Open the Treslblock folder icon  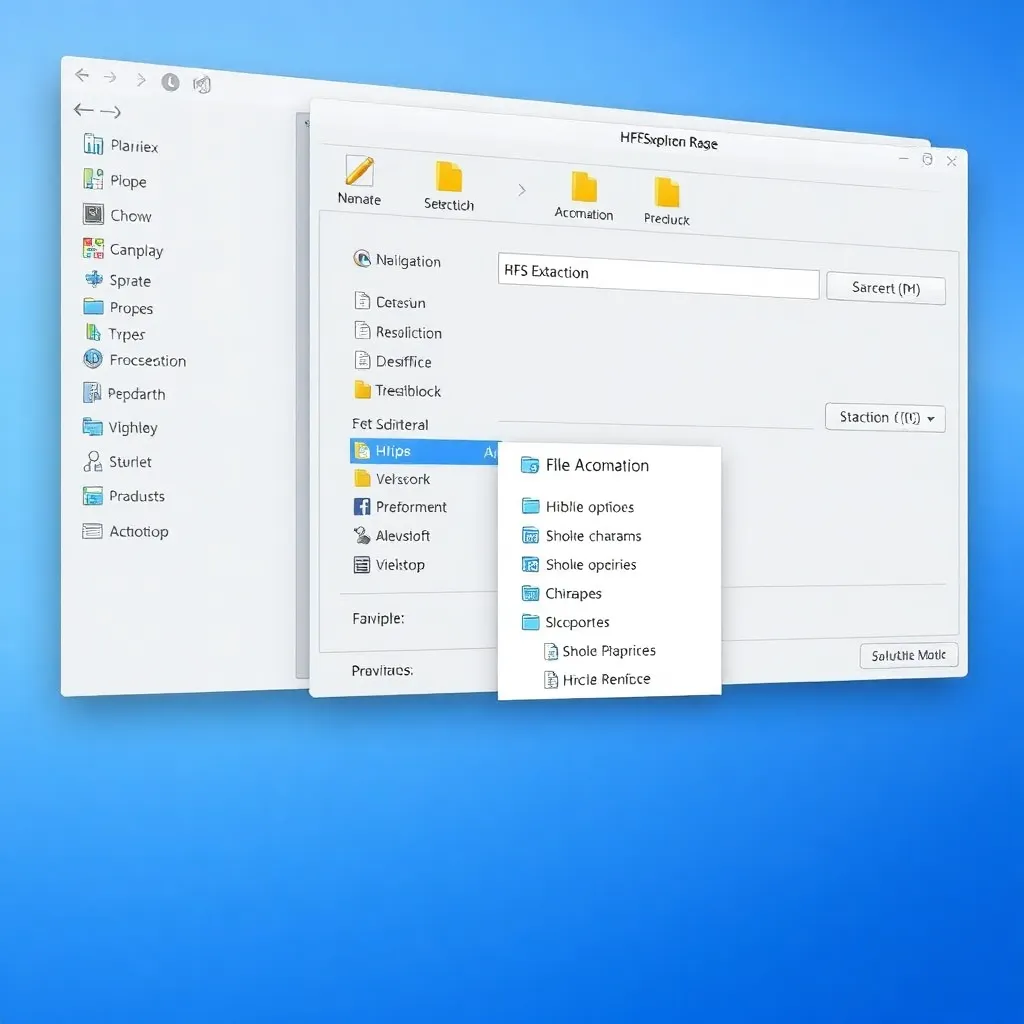click(x=362, y=391)
